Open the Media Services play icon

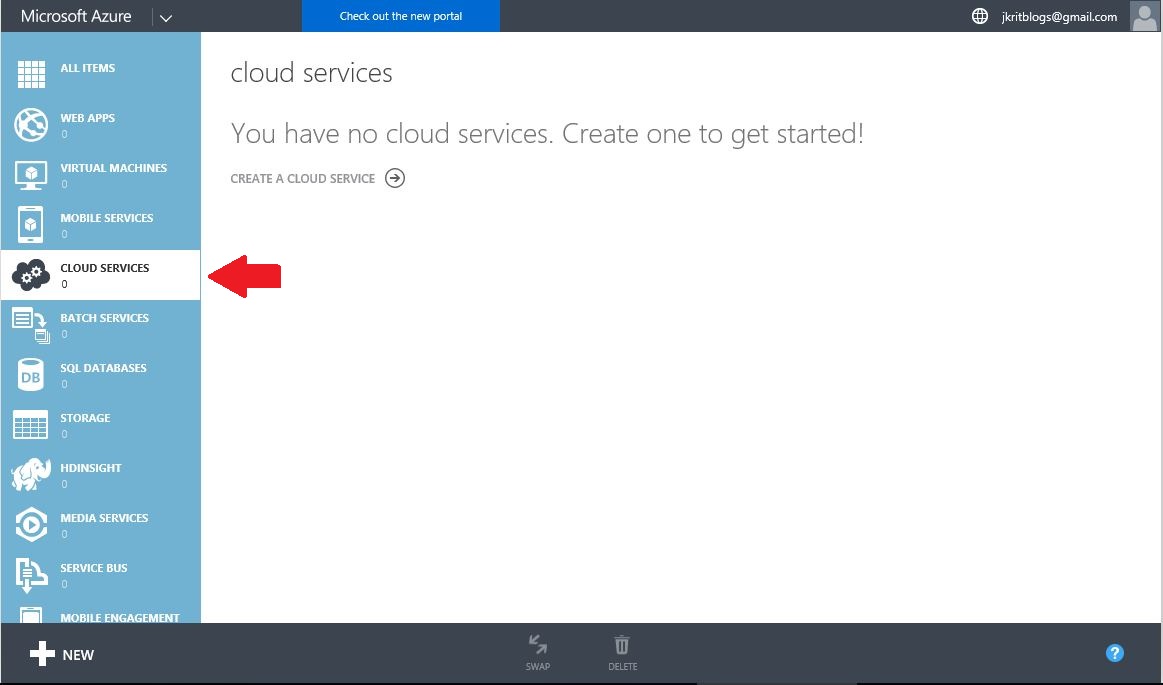pos(31,525)
